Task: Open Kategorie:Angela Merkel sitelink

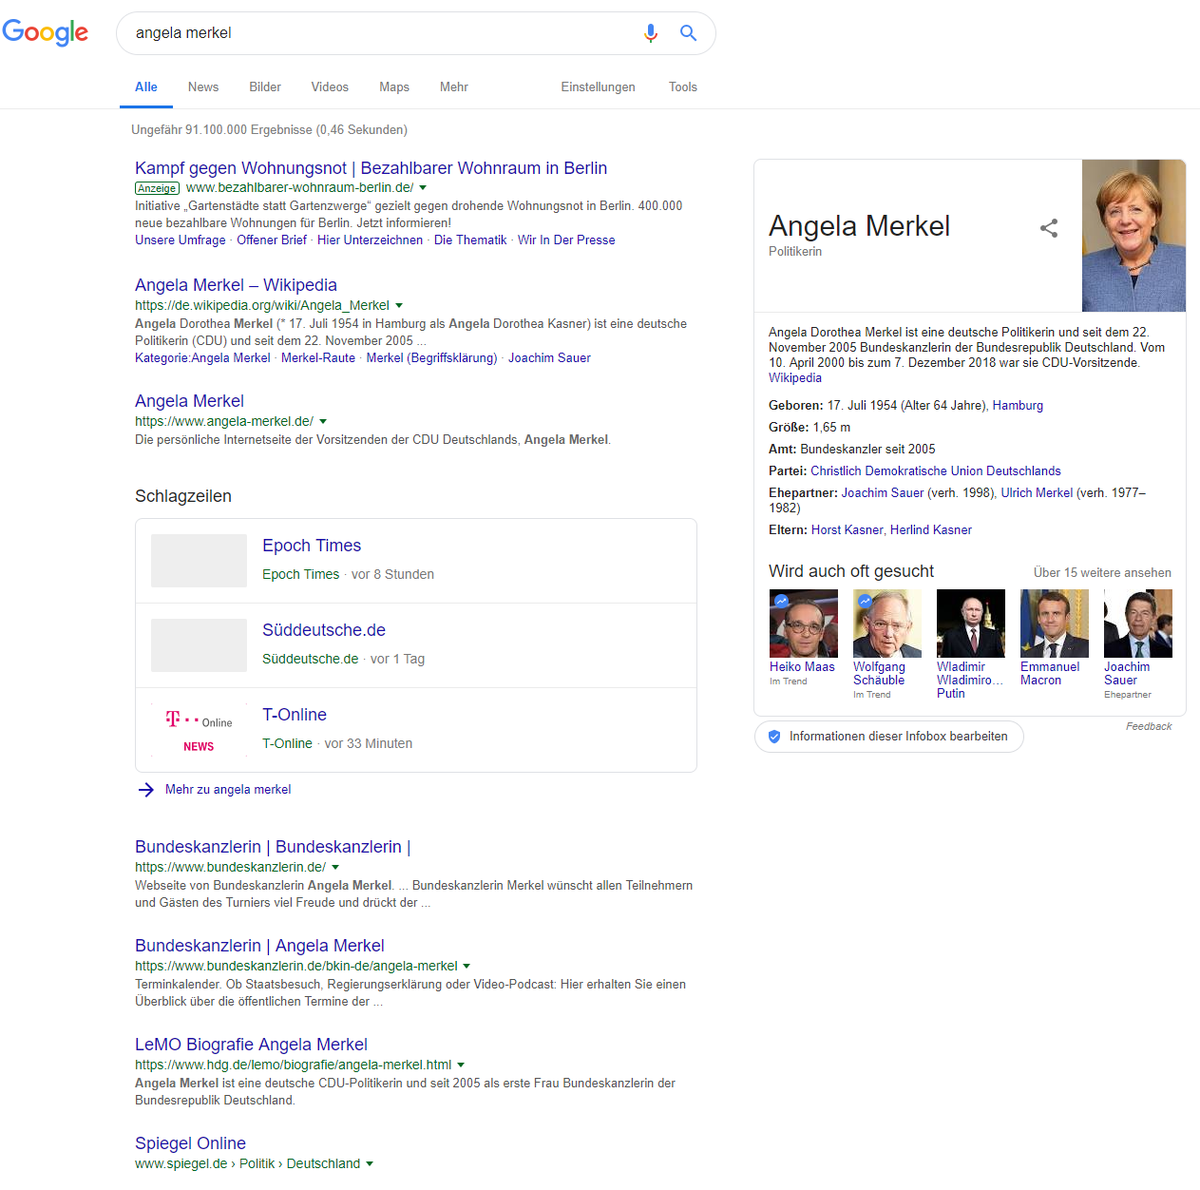Action: click(203, 358)
